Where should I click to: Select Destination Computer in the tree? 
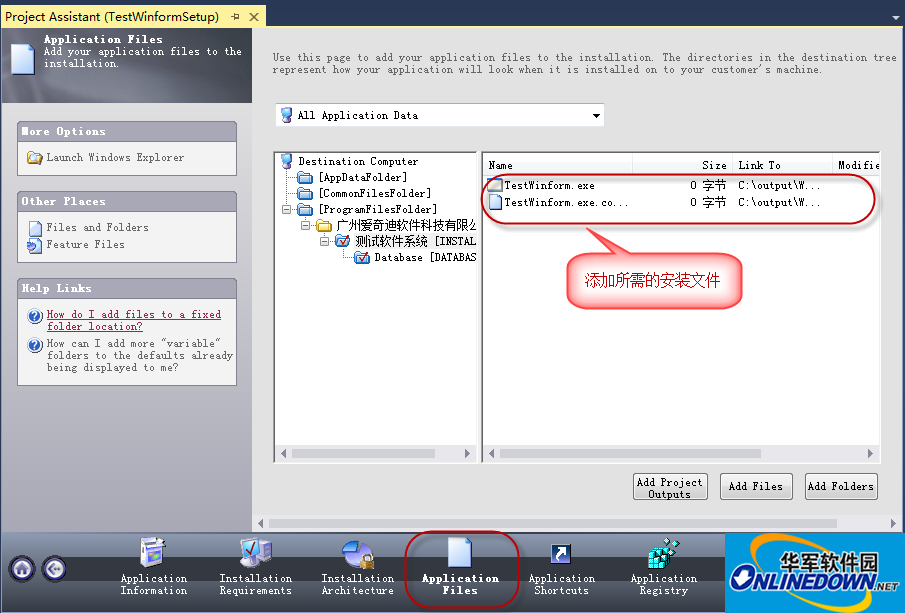pyautogui.click(x=358, y=161)
